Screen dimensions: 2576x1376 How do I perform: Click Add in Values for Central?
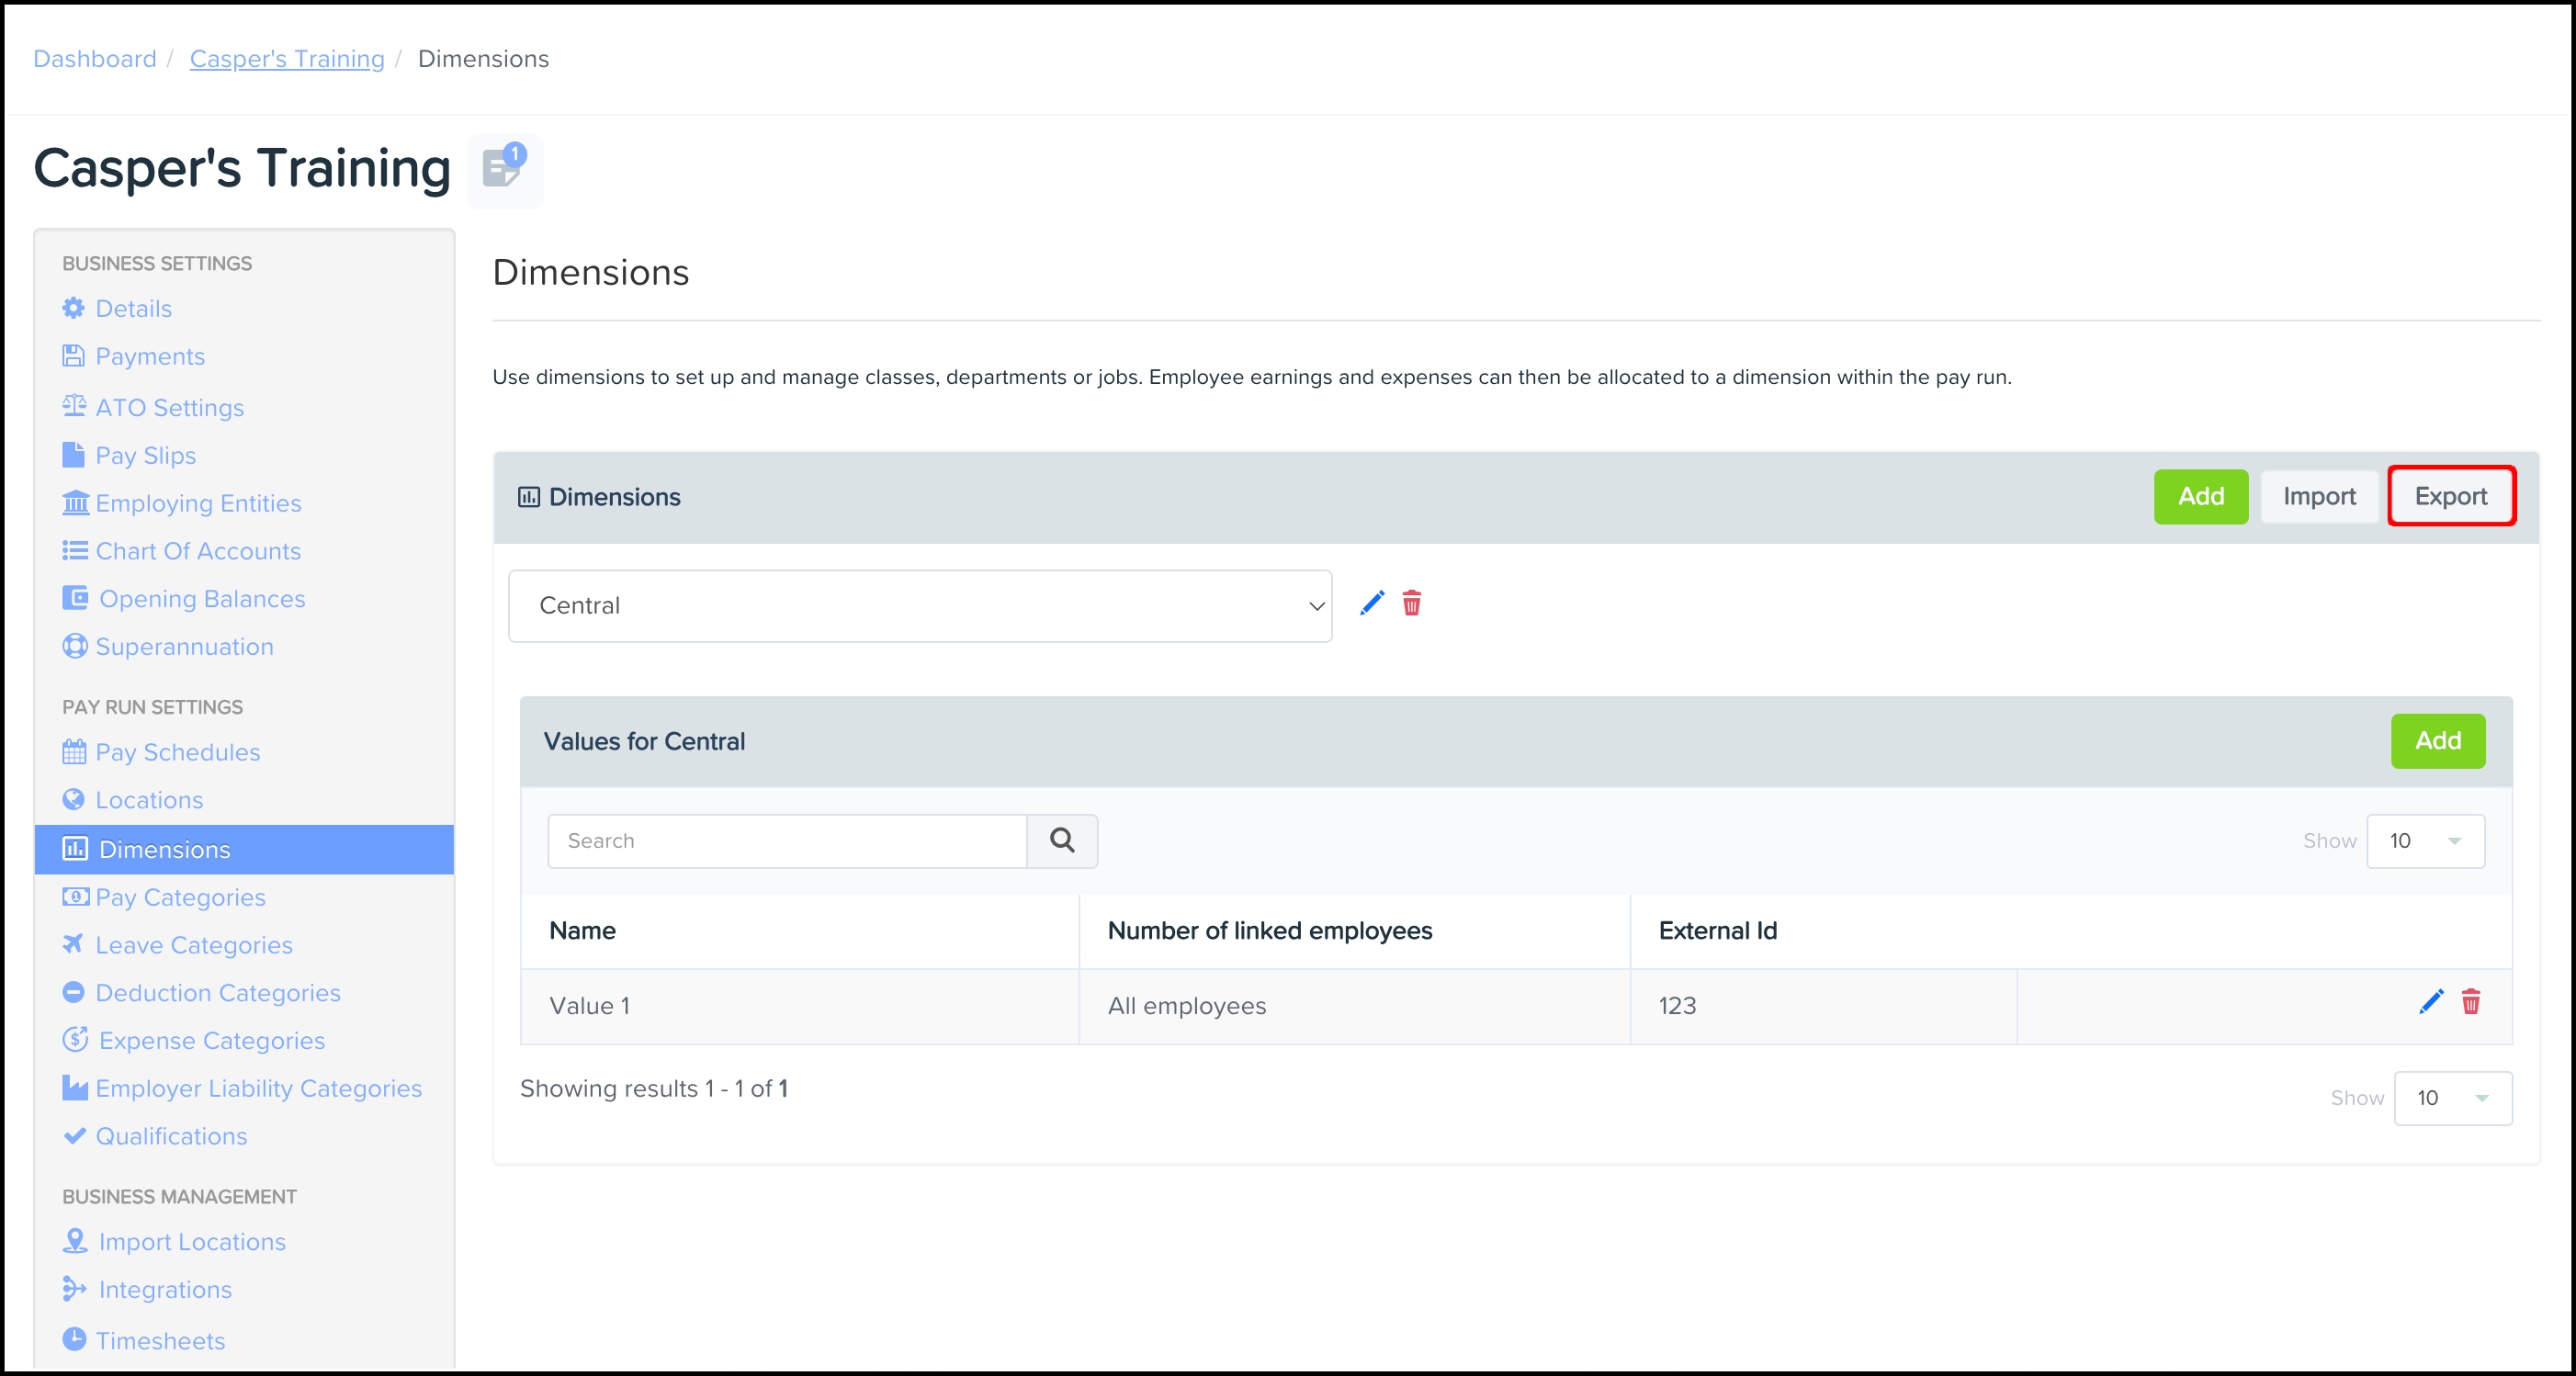click(2437, 741)
